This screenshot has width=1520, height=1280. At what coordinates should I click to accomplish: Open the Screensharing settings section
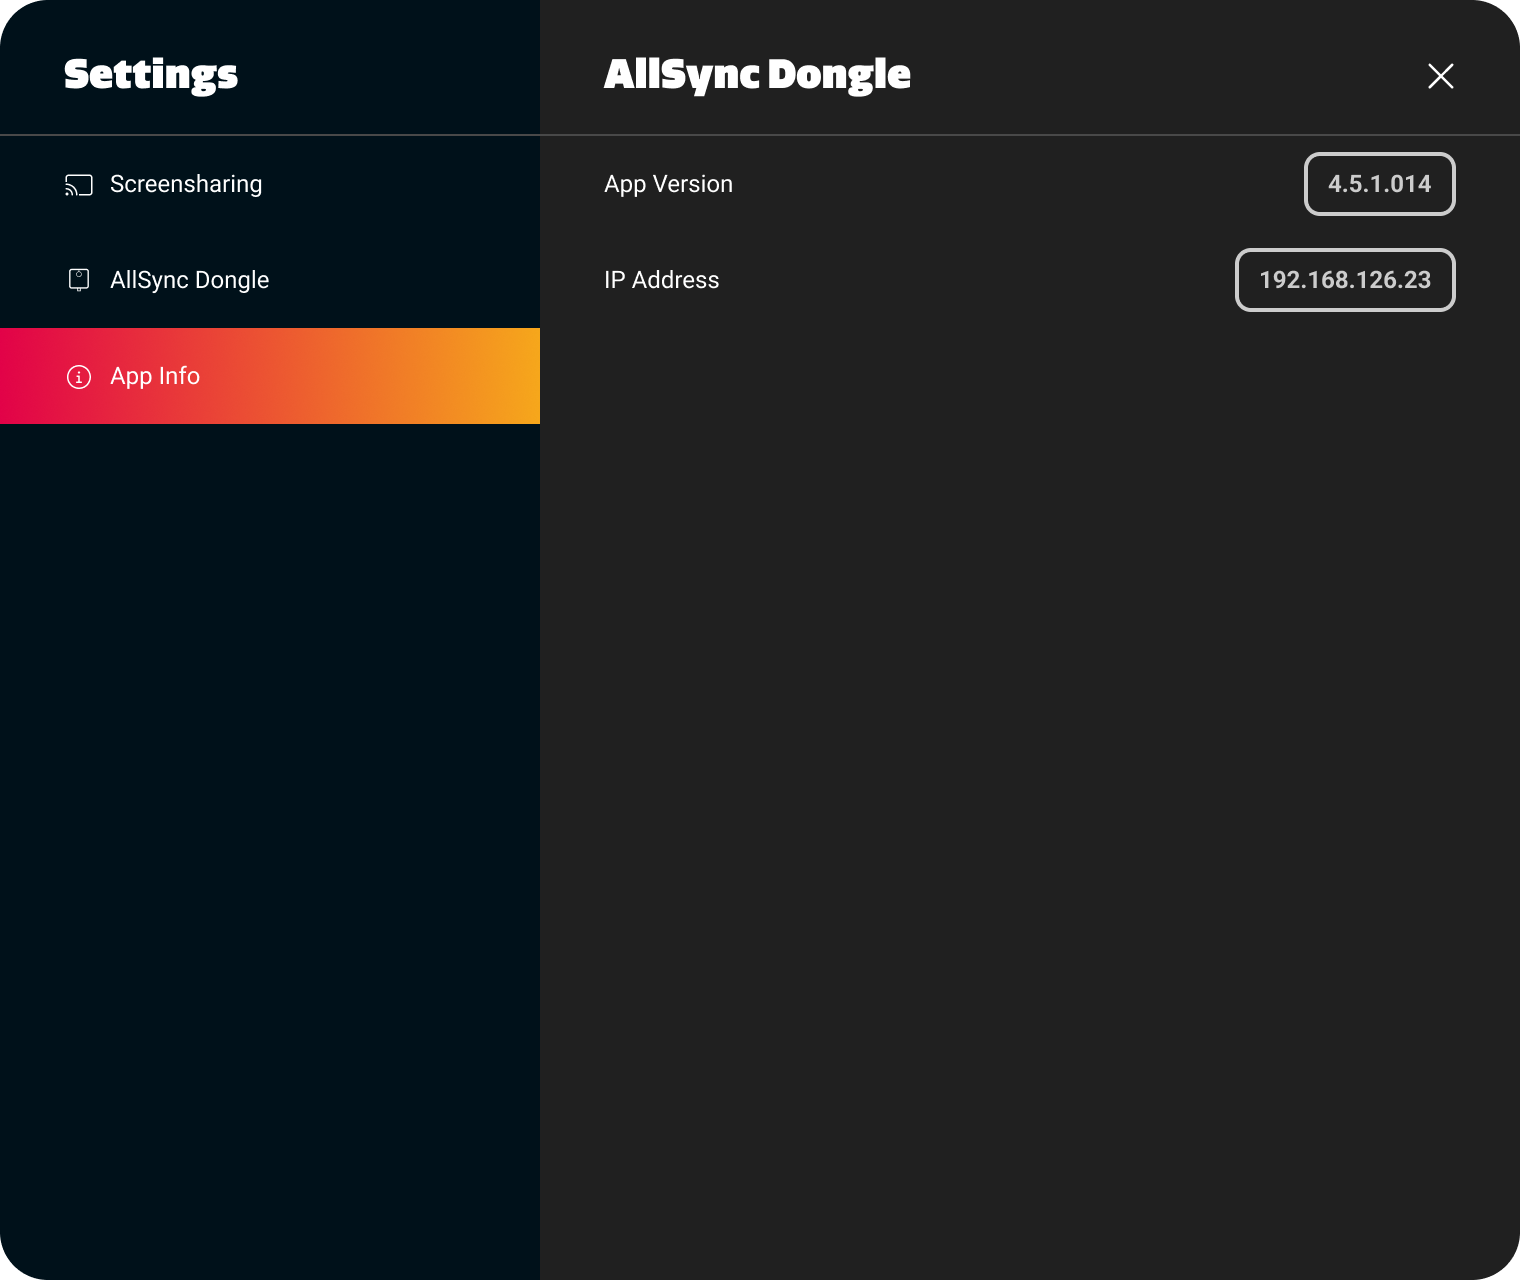186,184
